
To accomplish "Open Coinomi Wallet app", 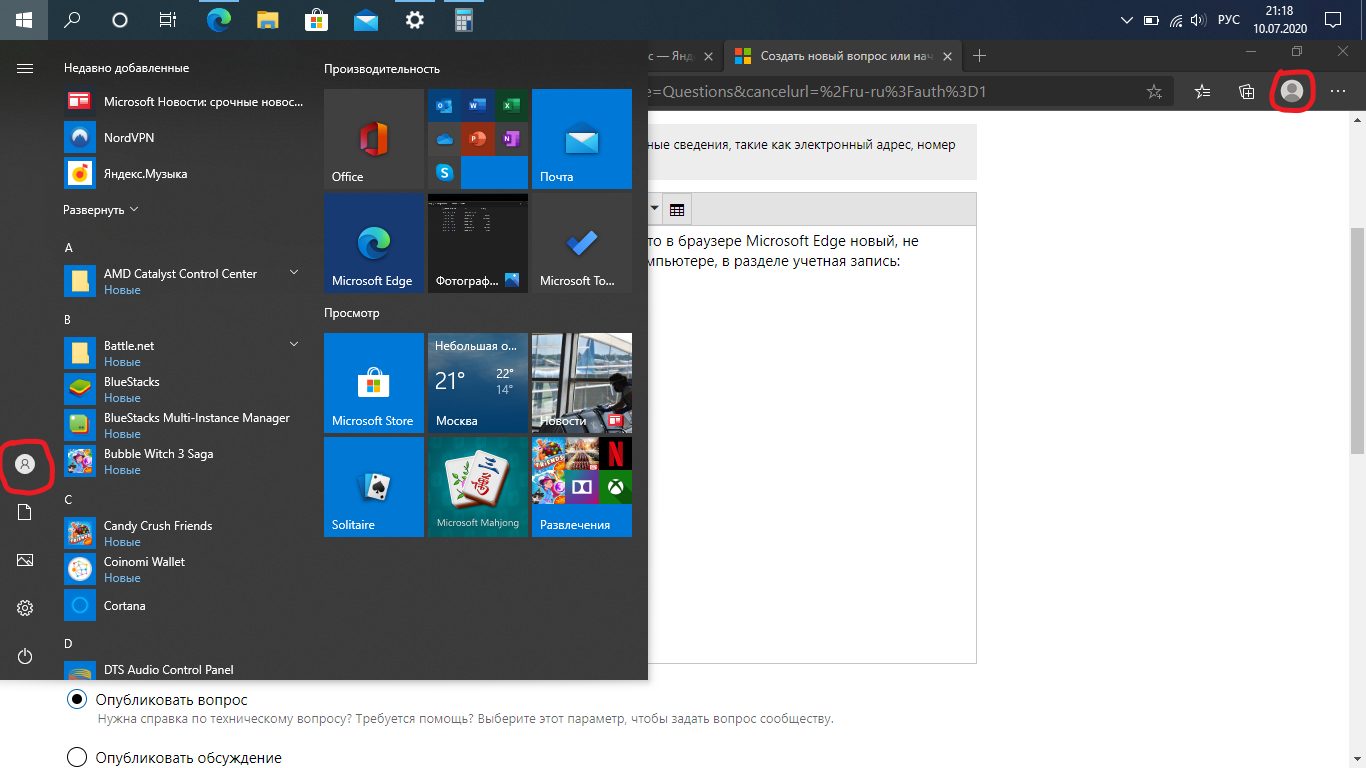I will click(x=184, y=569).
